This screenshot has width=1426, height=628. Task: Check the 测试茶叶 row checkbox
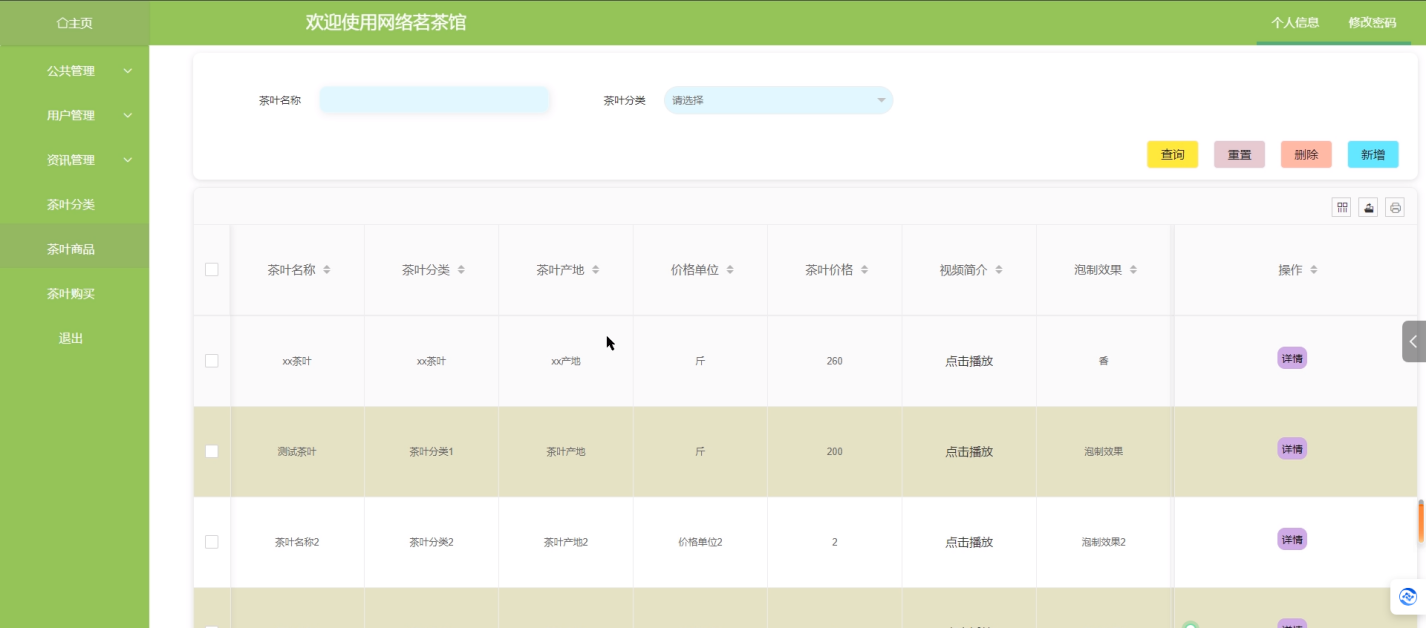click(211, 451)
